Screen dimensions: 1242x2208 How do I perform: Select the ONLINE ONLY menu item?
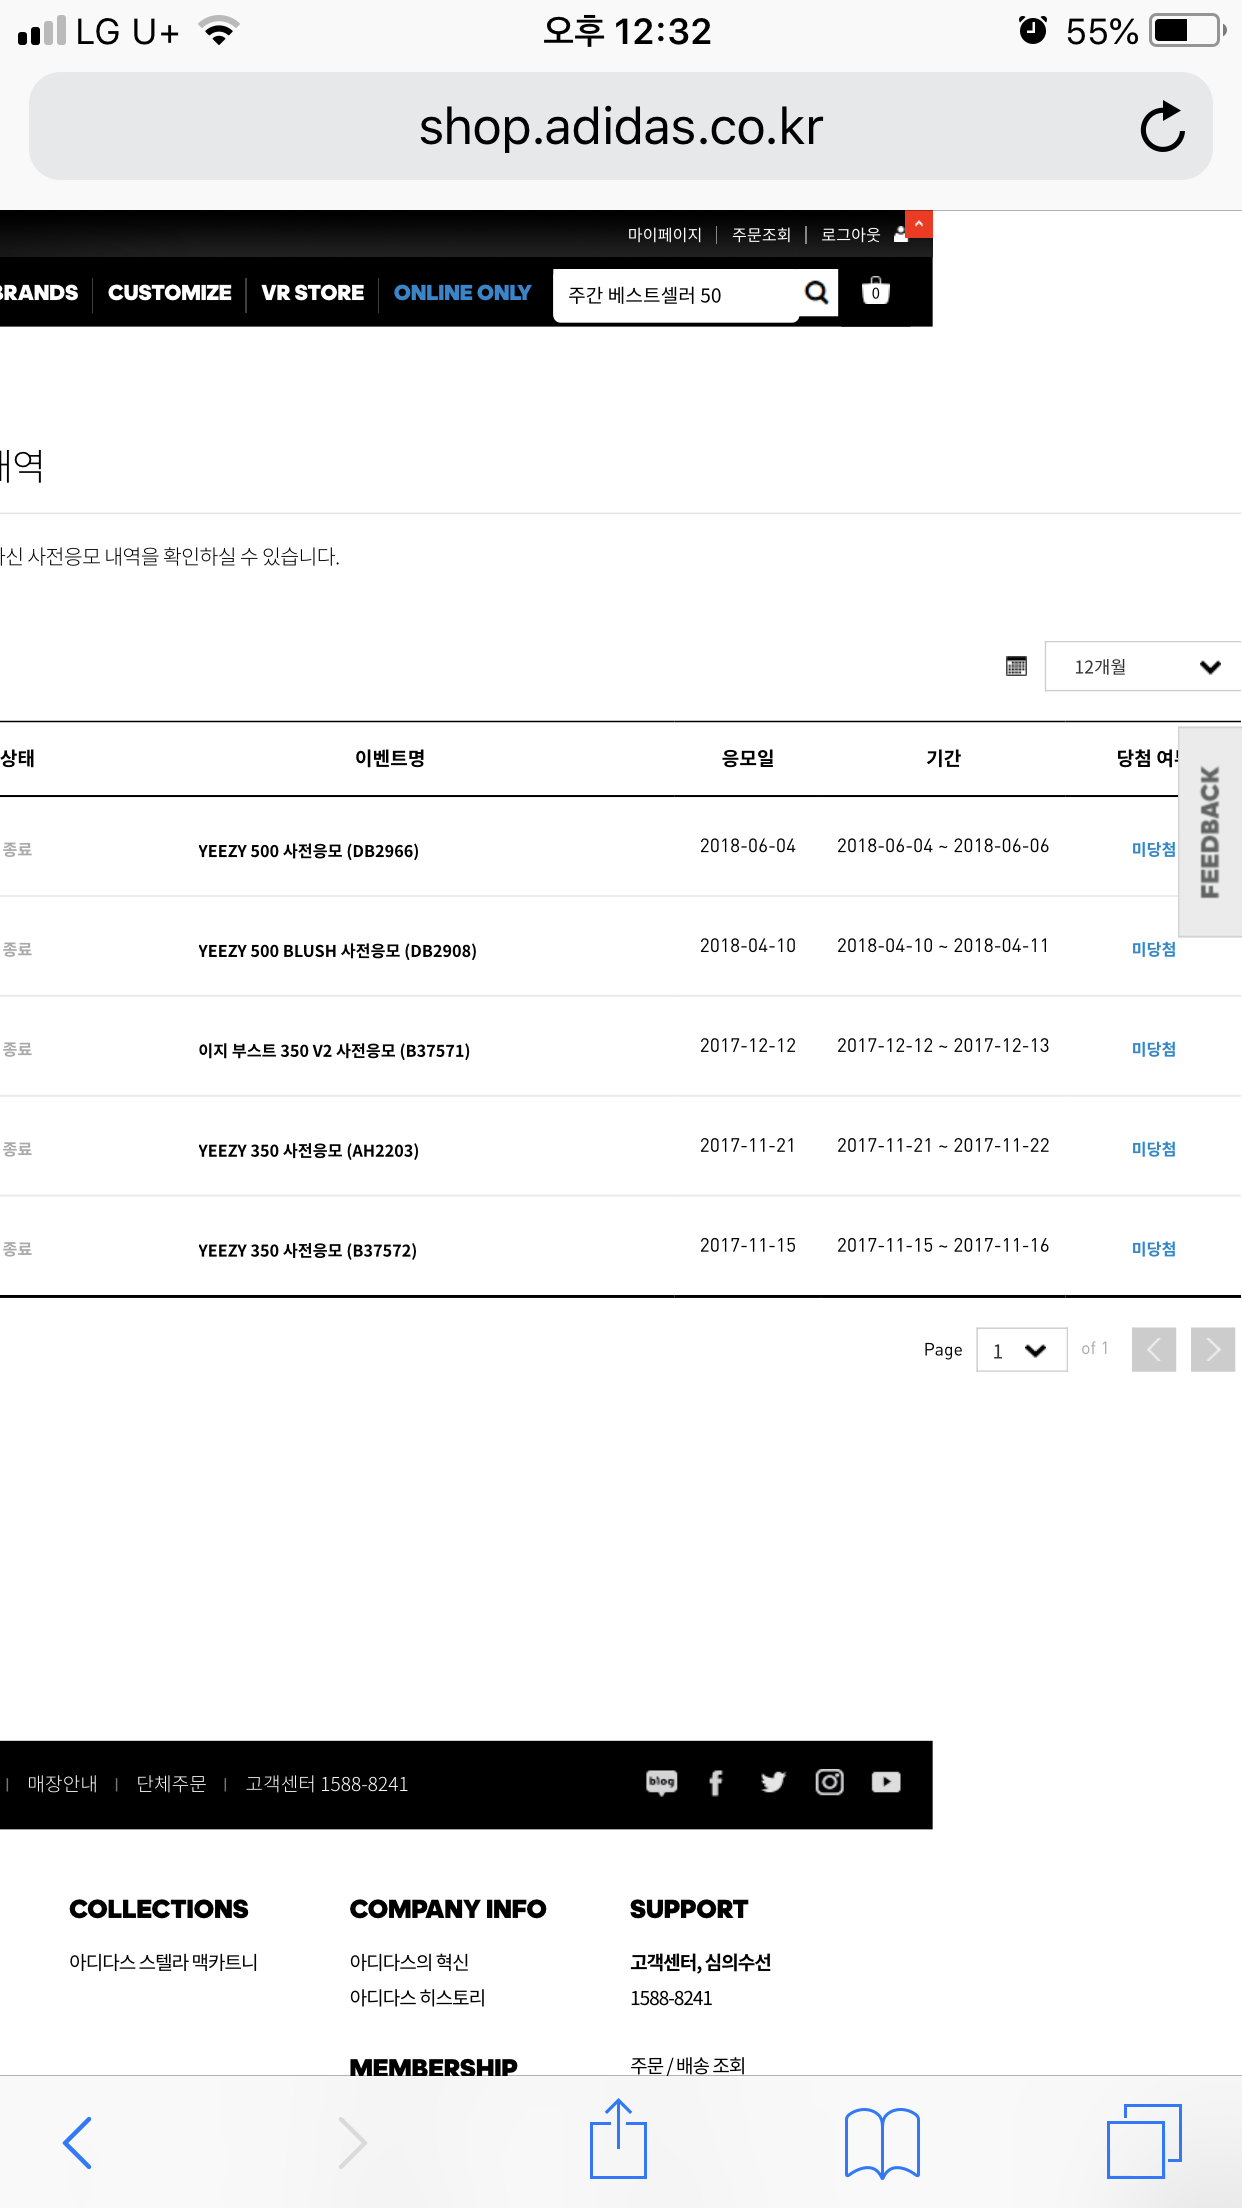[x=462, y=293]
